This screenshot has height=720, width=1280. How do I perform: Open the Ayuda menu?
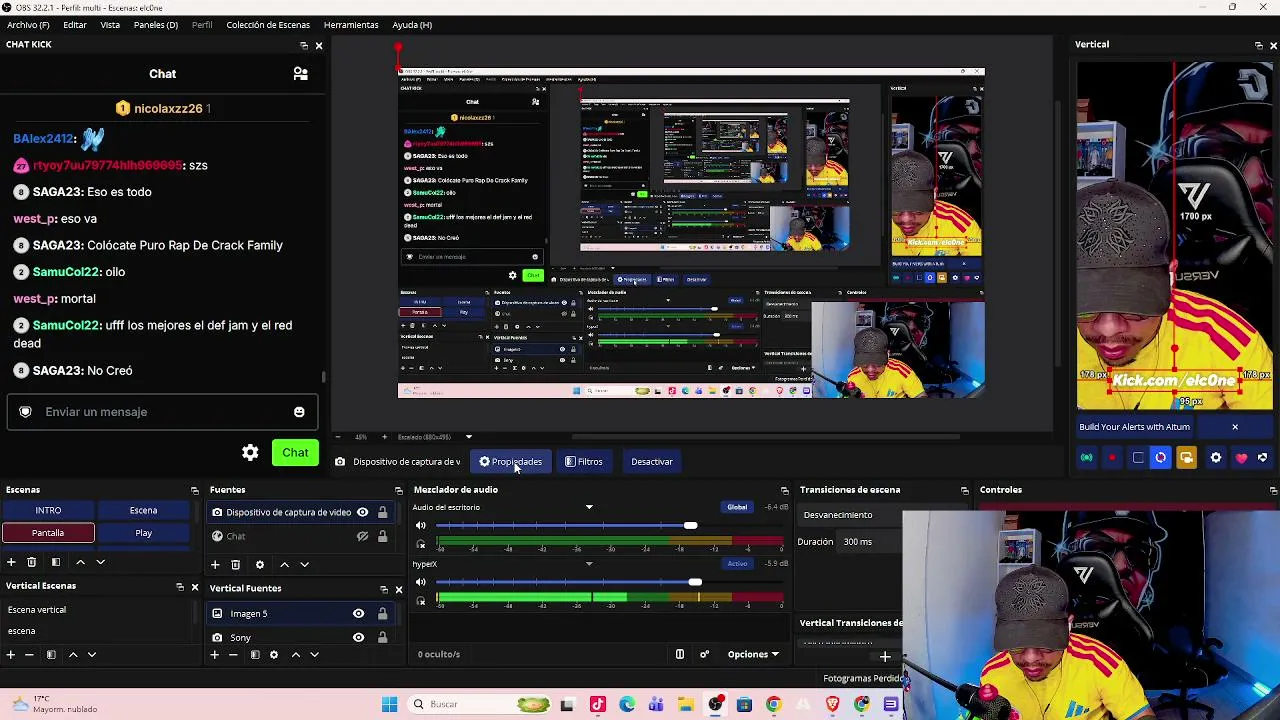click(412, 25)
